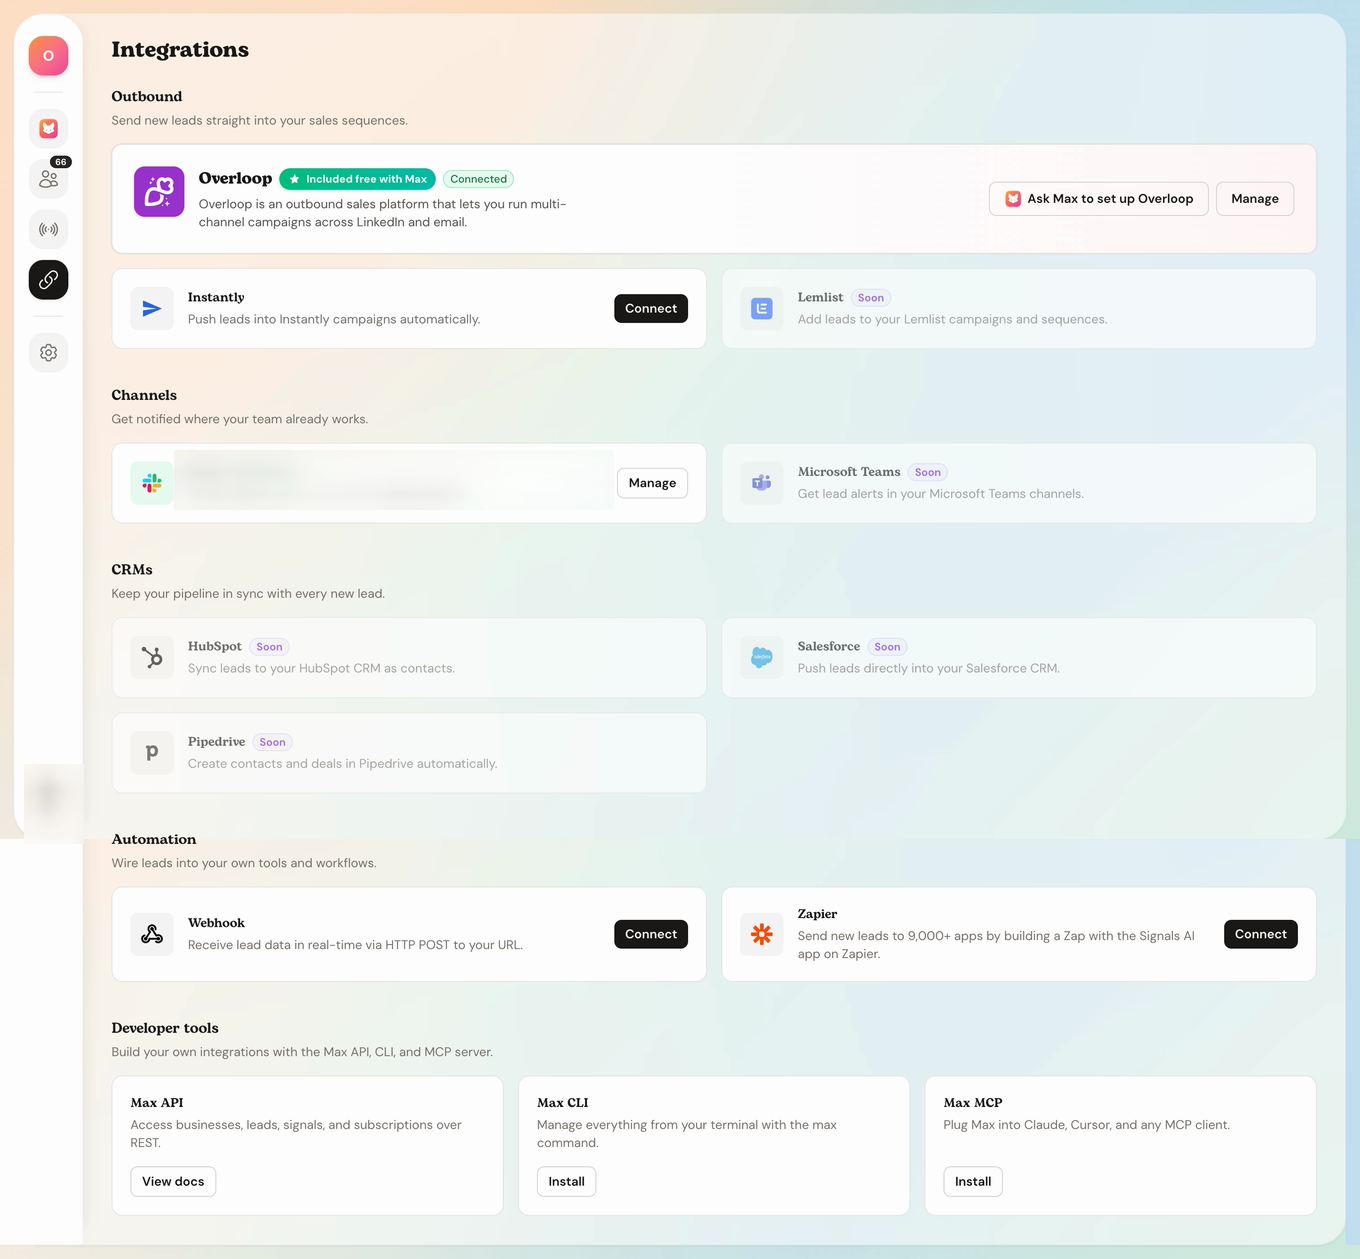Click the Integrations page heading
The width and height of the screenshot is (1360, 1259).
click(x=180, y=50)
